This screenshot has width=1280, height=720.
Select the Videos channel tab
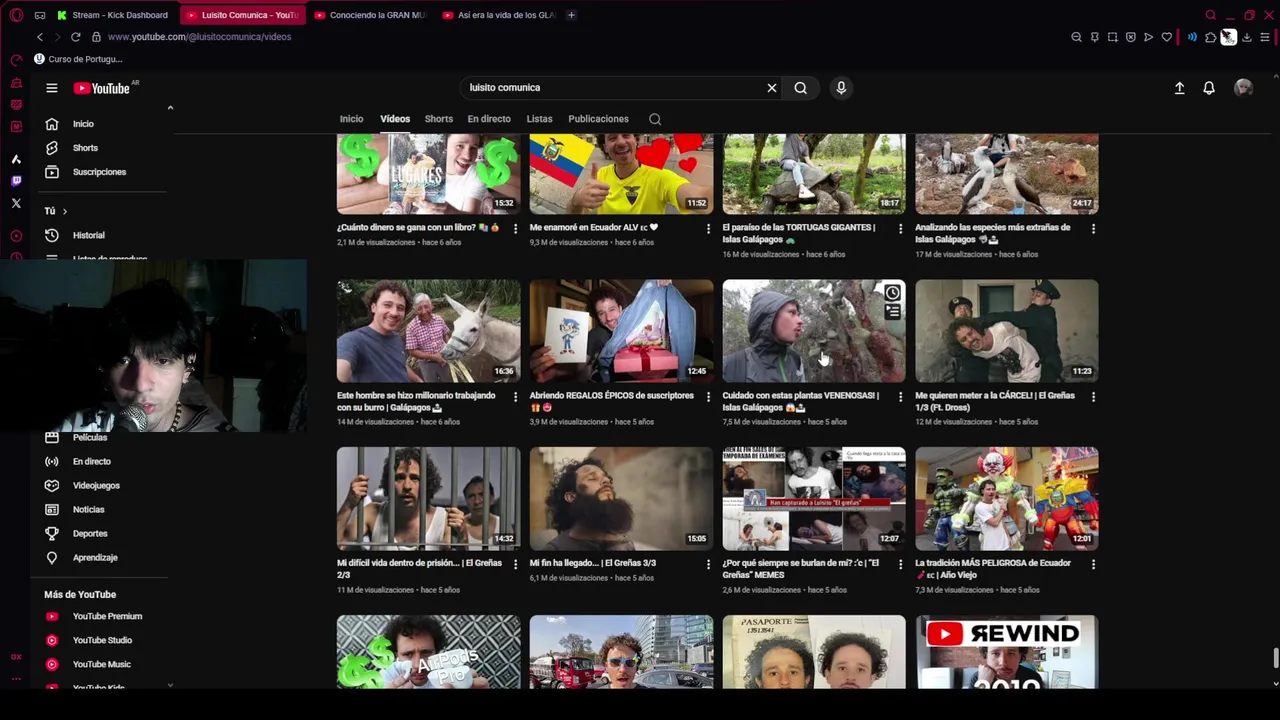tap(395, 119)
